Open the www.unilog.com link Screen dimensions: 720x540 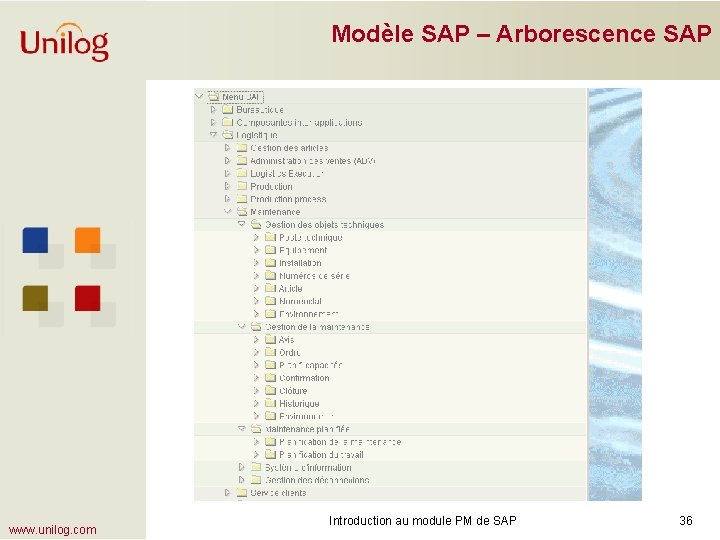[52, 530]
